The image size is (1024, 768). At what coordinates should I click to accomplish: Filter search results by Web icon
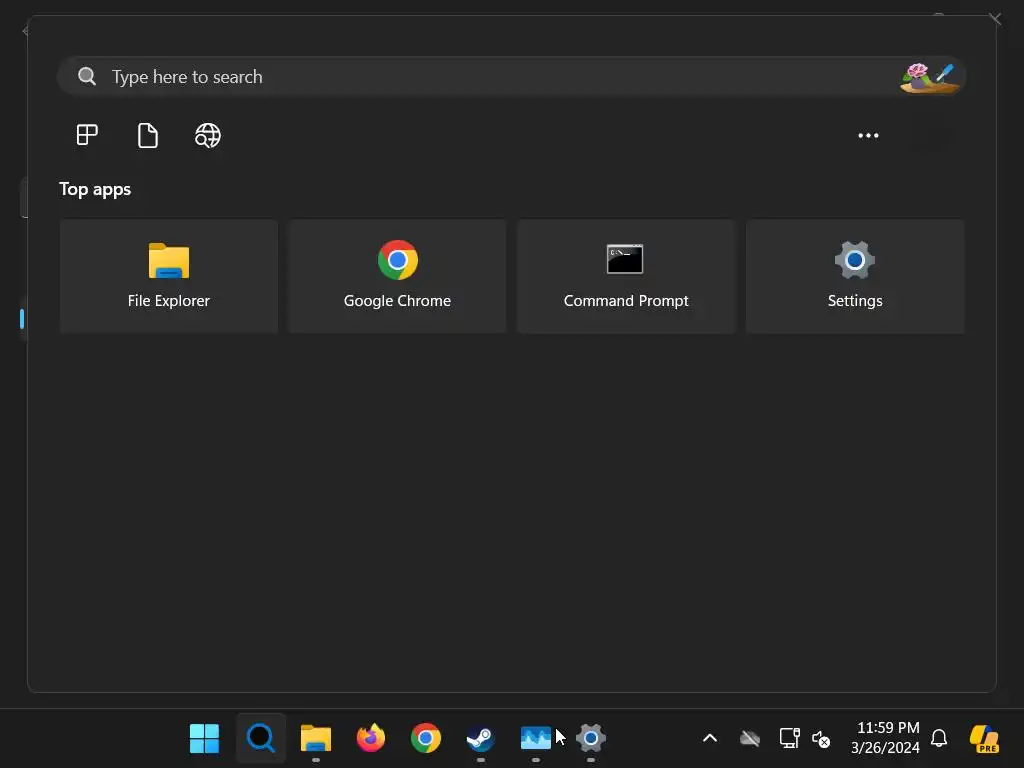[x=208, y=135]
